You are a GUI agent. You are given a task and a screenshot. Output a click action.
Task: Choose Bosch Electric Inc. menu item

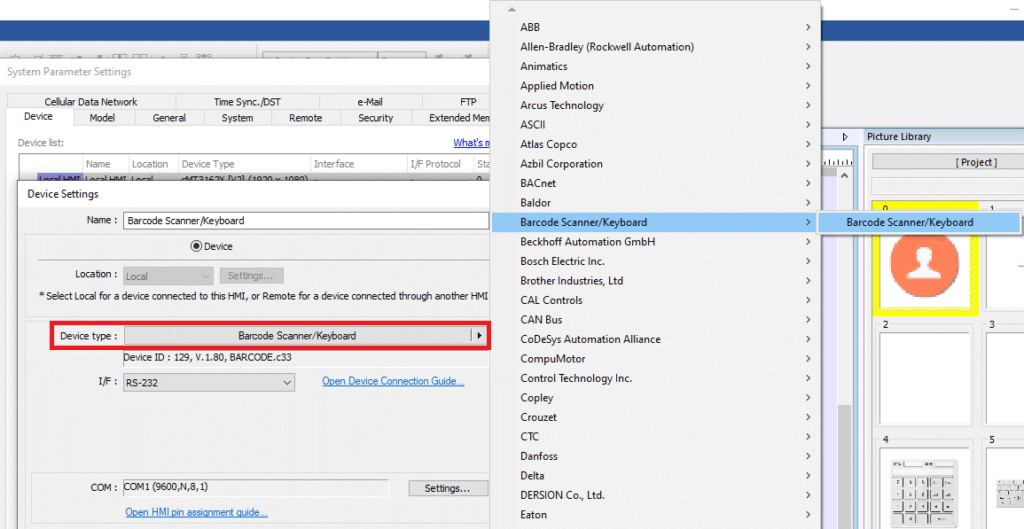655,261
